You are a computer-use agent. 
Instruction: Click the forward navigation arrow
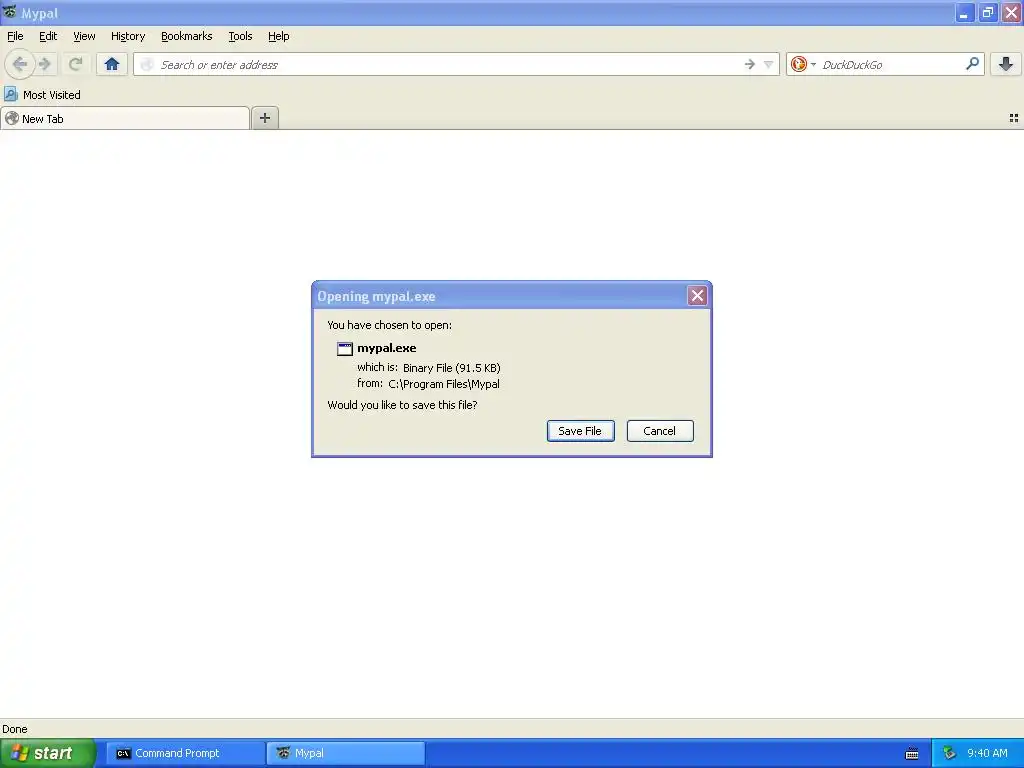[45, 64]
